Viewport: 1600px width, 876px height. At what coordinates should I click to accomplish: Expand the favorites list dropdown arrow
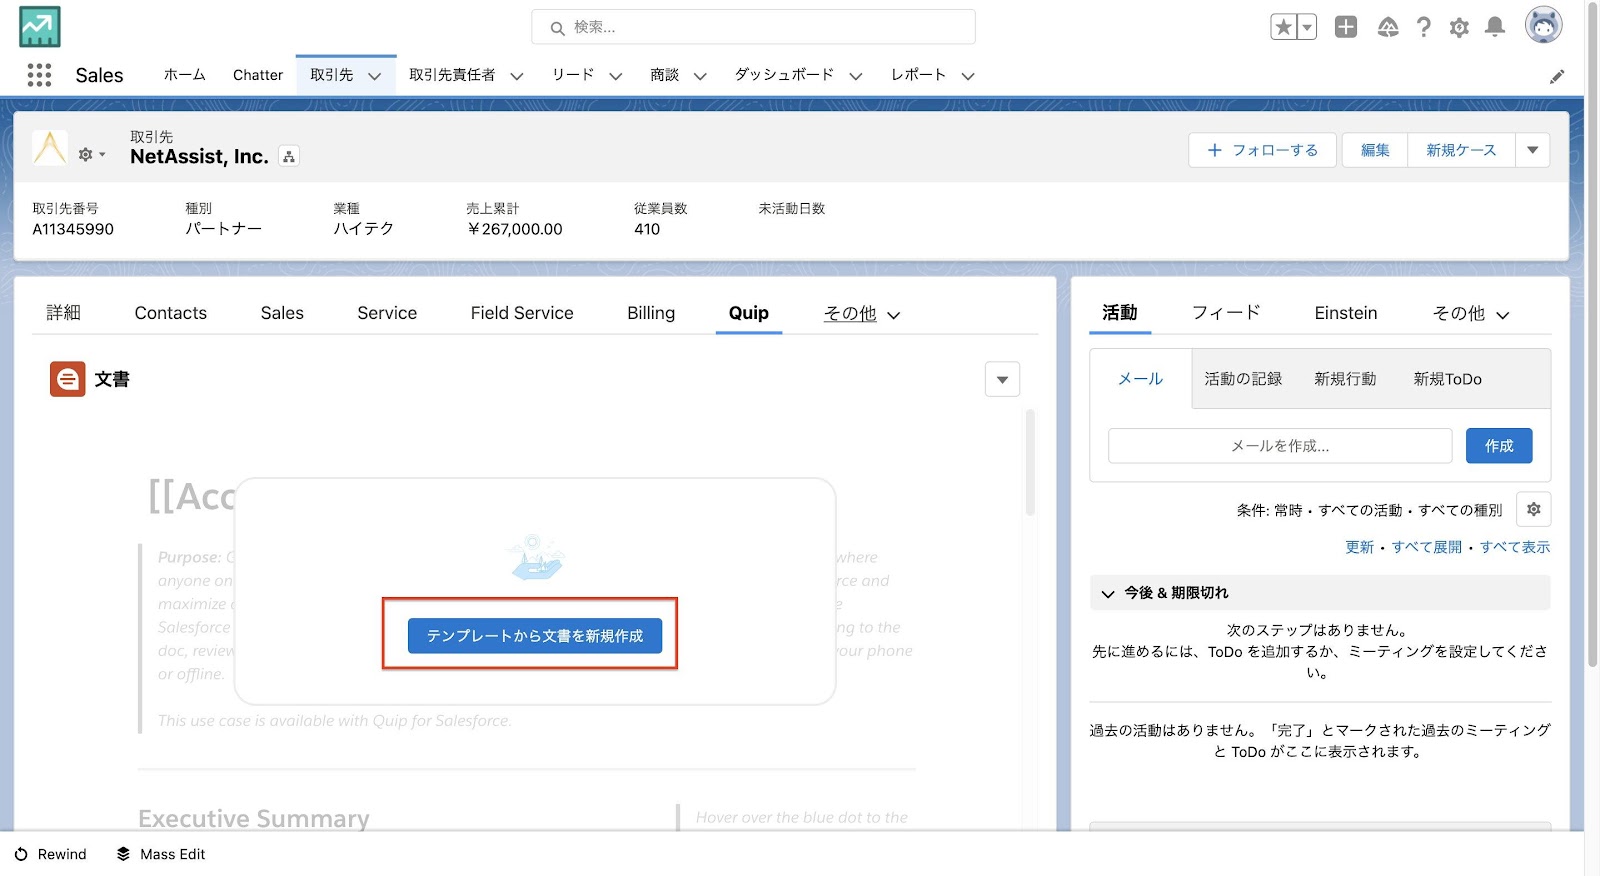(1306, 27)
